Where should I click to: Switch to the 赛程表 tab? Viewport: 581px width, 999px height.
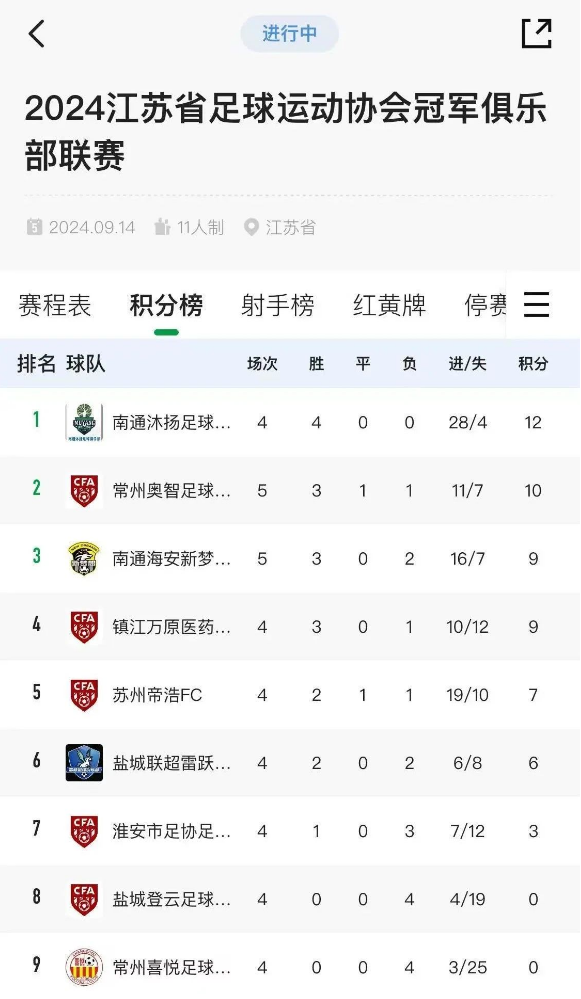(x=55, y=305)
